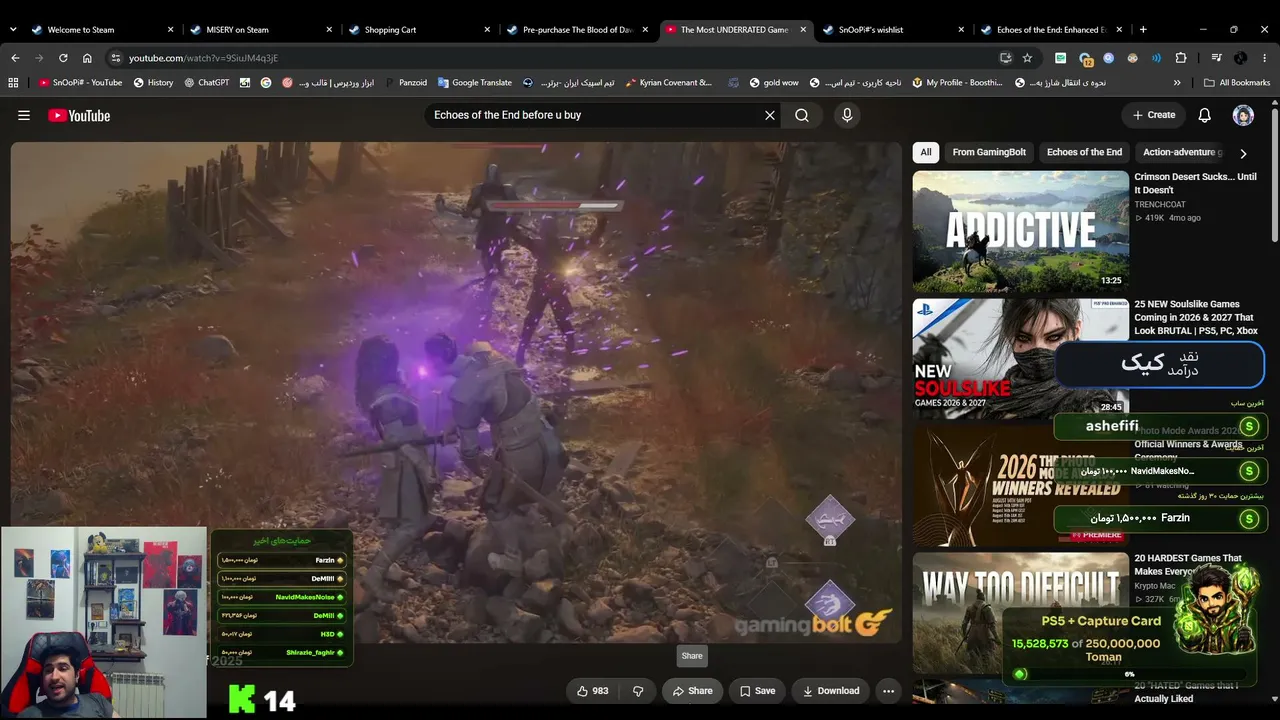Open the browser Extensions puzzle icon
This screenshot has height=720, width=1280.
[x=1181, y=58]
